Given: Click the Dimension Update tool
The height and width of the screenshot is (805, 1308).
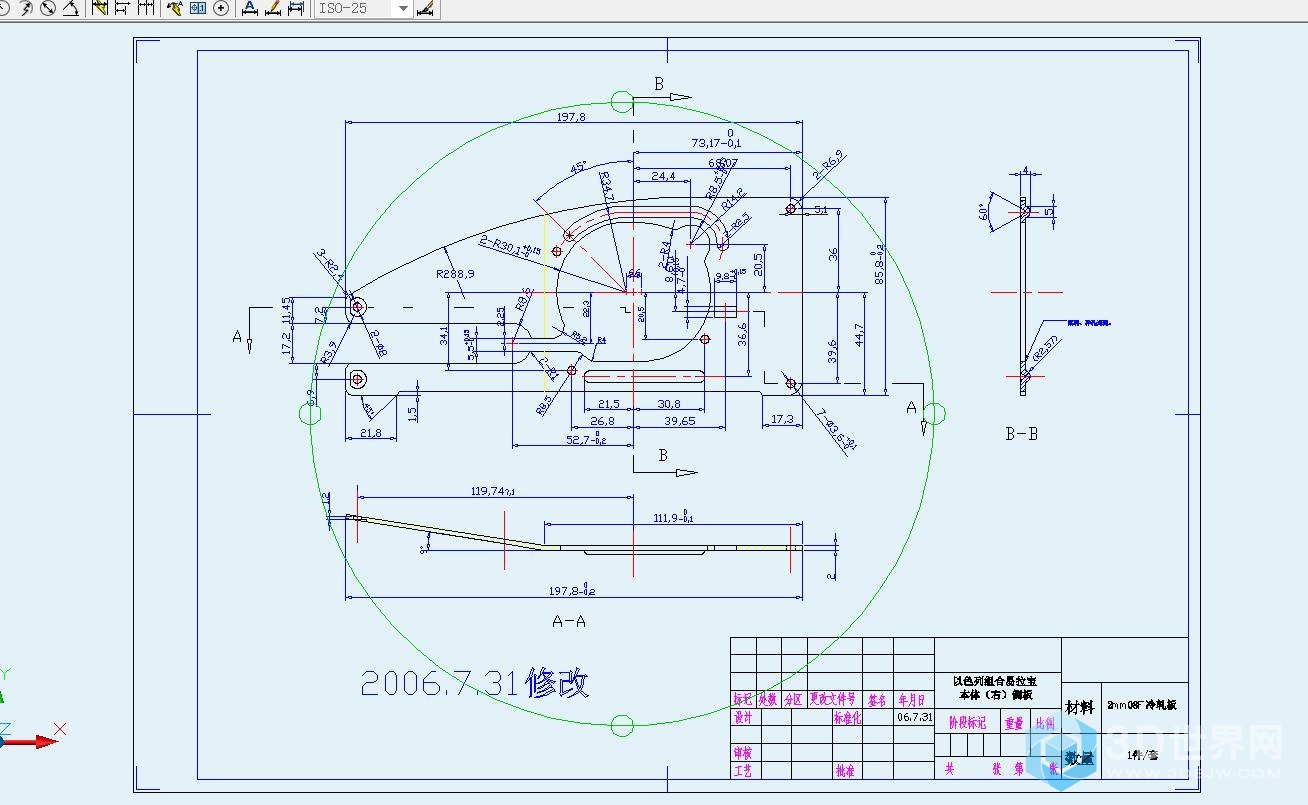Looking at the screenshot, I should click(296, 8).
